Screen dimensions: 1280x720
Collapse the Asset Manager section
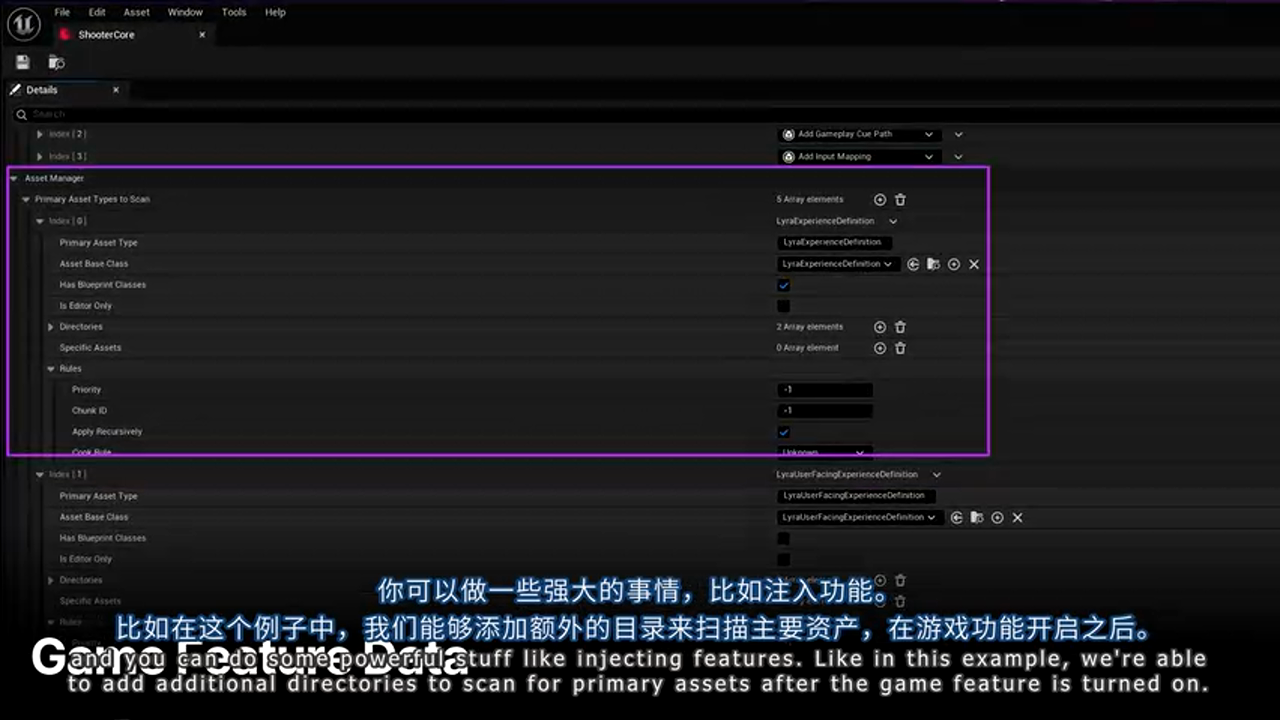tap(14, 178)
